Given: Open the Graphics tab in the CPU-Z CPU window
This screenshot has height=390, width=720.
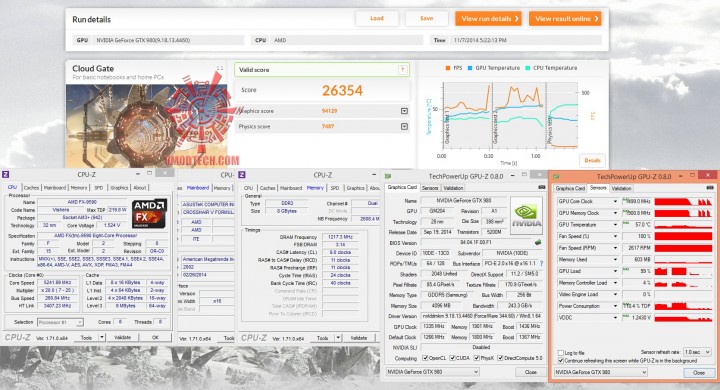Looking at the screenshot, I should click(119, 187).
